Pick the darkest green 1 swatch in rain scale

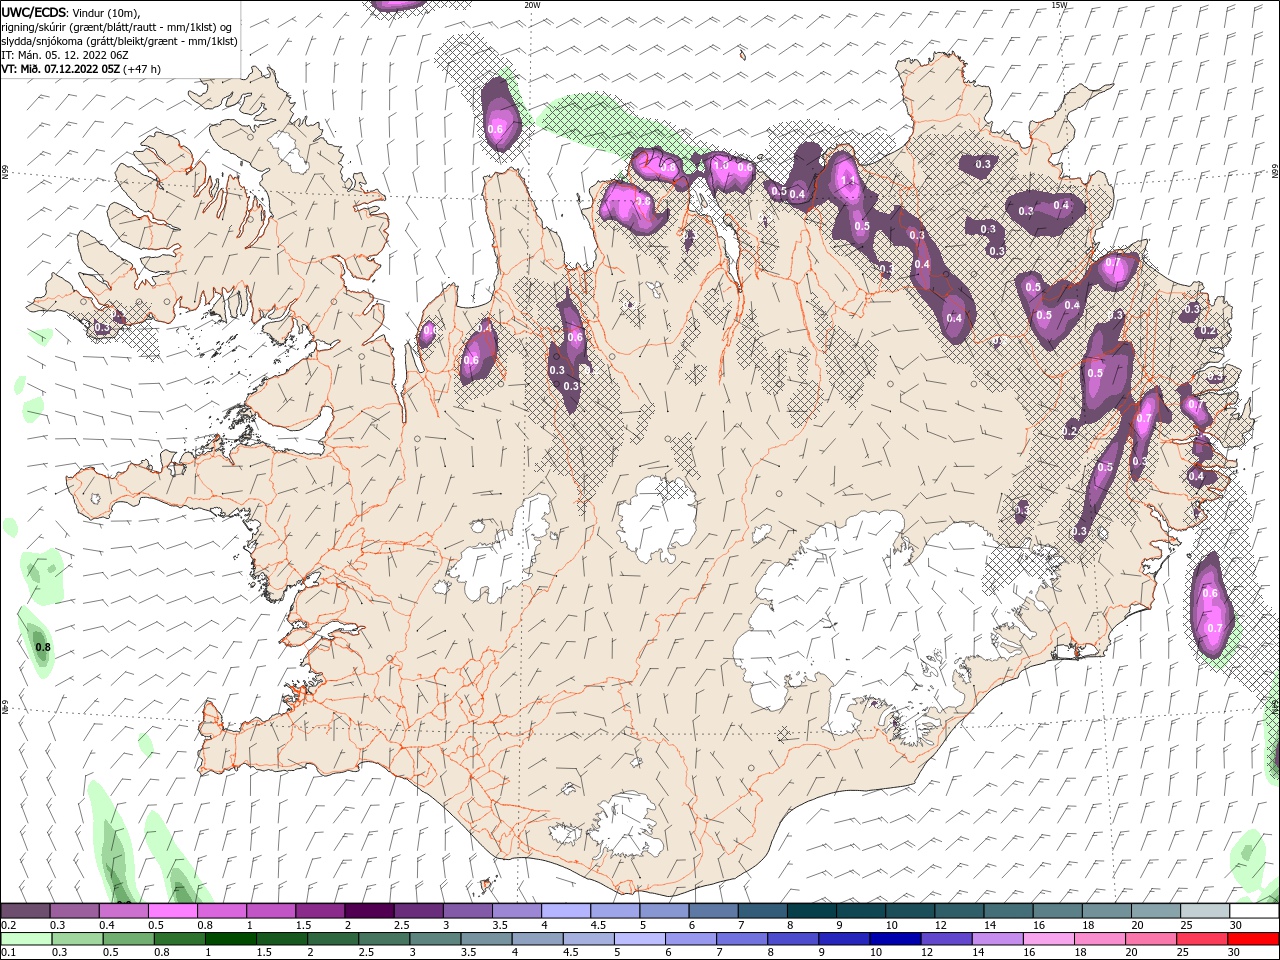(231, 938)
